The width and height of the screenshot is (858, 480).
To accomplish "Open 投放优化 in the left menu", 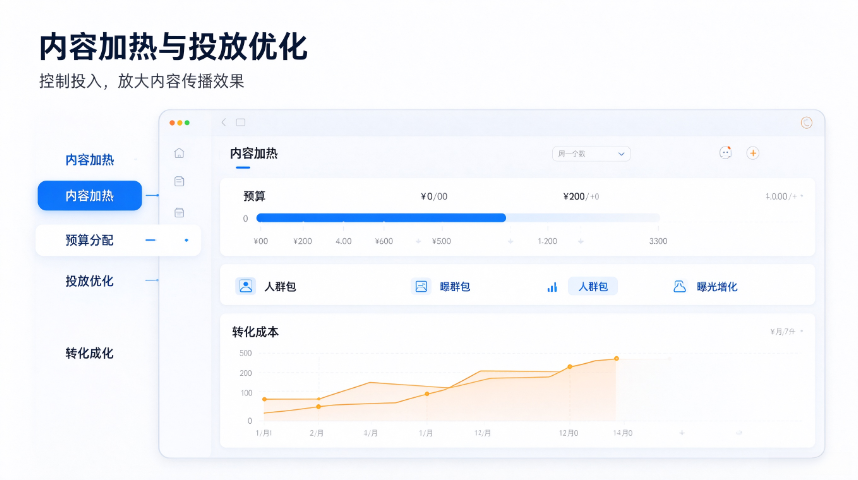I will tap(89, 281).
